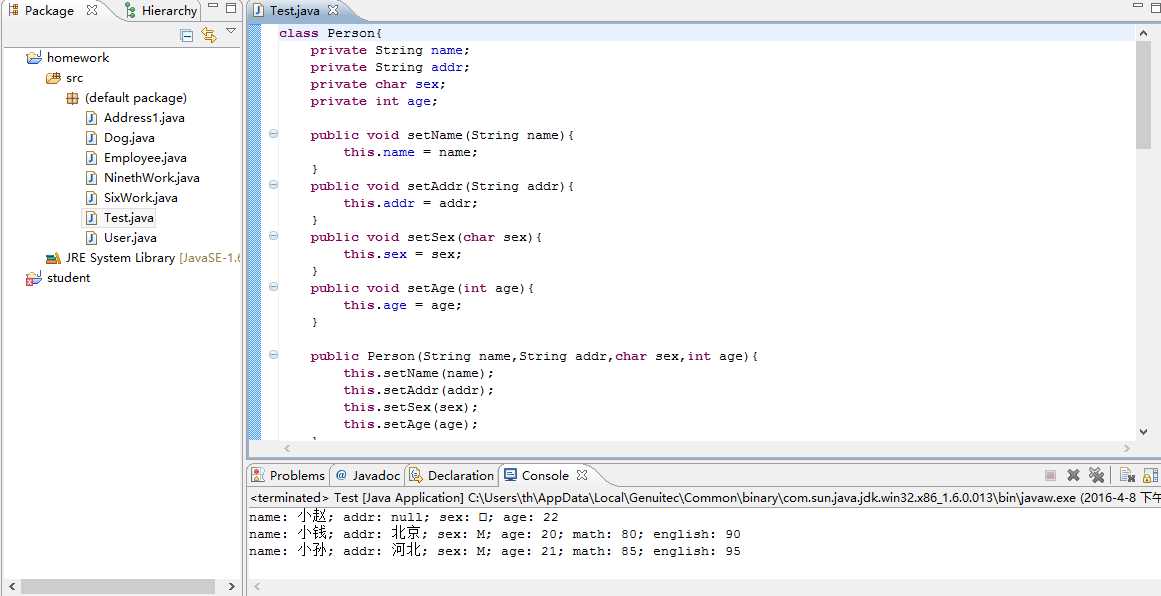The width and height of the screenshot is (1161, 596).
Task: Click the Dog.java file icon
Action: click(91, 138)
